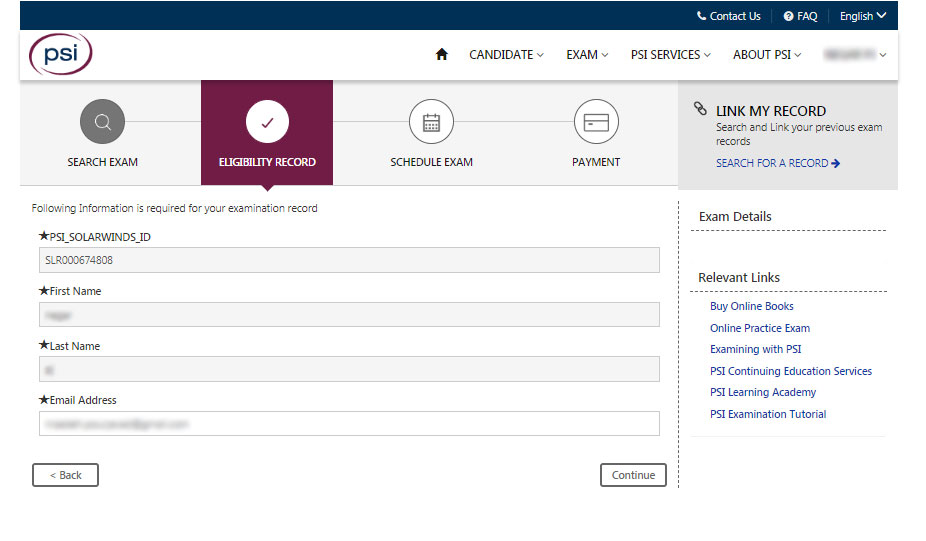Viewport: 926px width, 541px height.
Task: Select the PAYMENT step label
Action: tap(596, 162)
